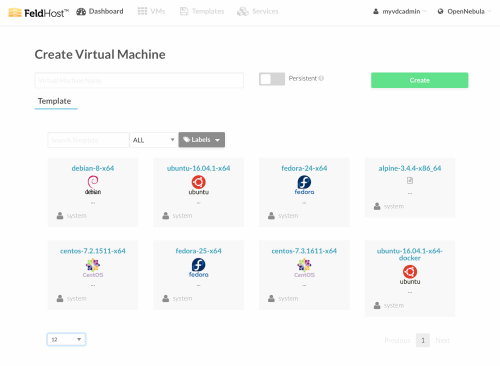The height and width of the screenshot is (366, 500).
Task: Go to the VMs section
Action: (151, 11)
